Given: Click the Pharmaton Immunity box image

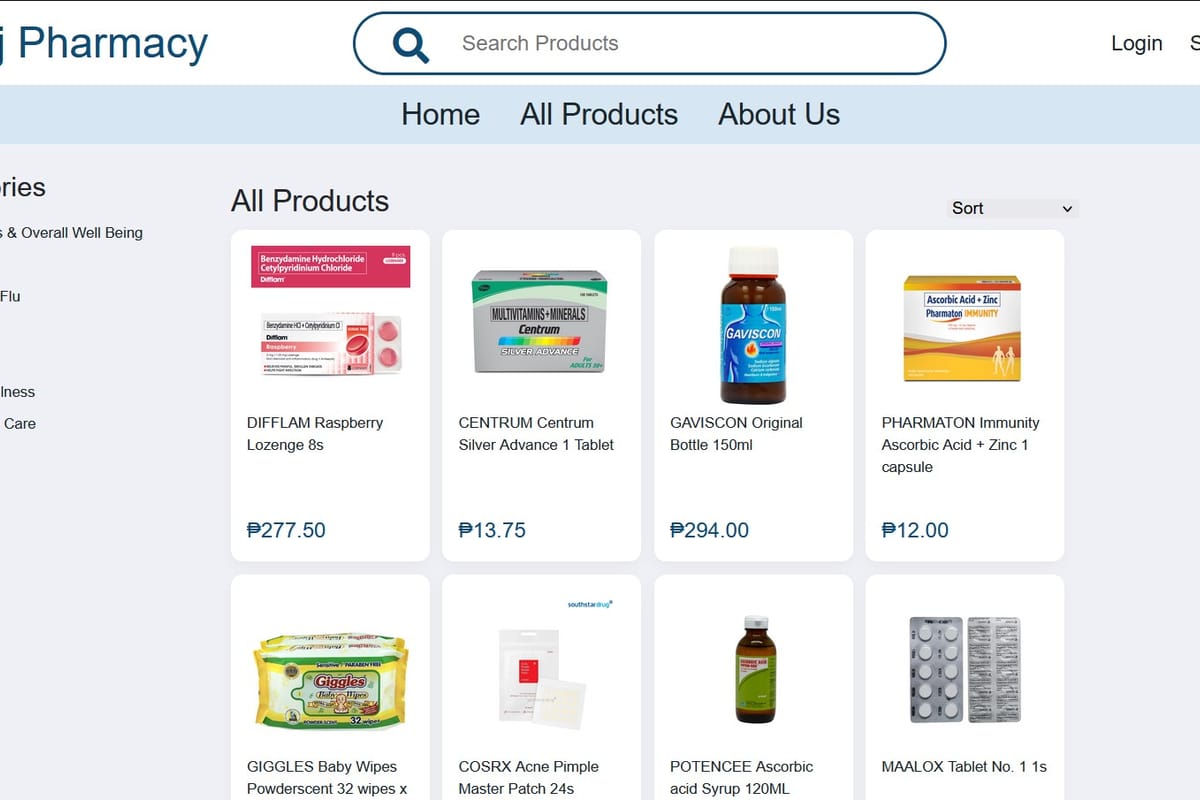Looking at the screenshot, I should pos(962,328).
